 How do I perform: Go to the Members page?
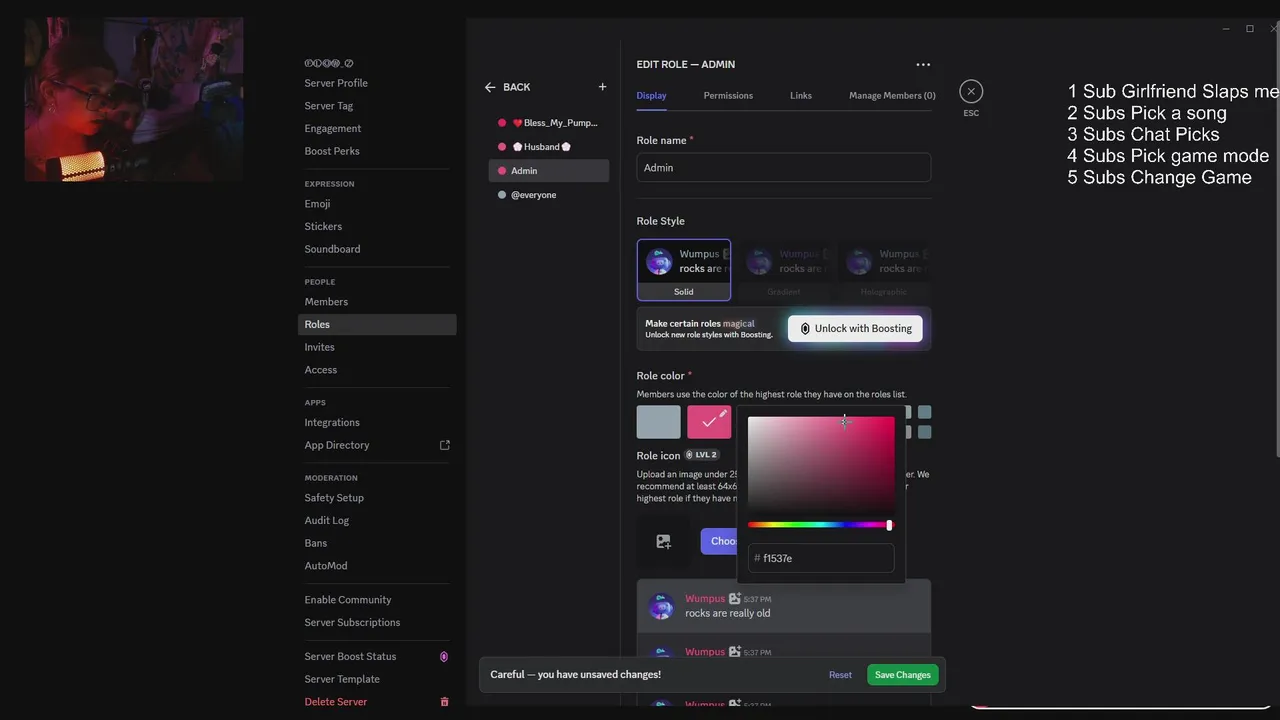point(326,302)
